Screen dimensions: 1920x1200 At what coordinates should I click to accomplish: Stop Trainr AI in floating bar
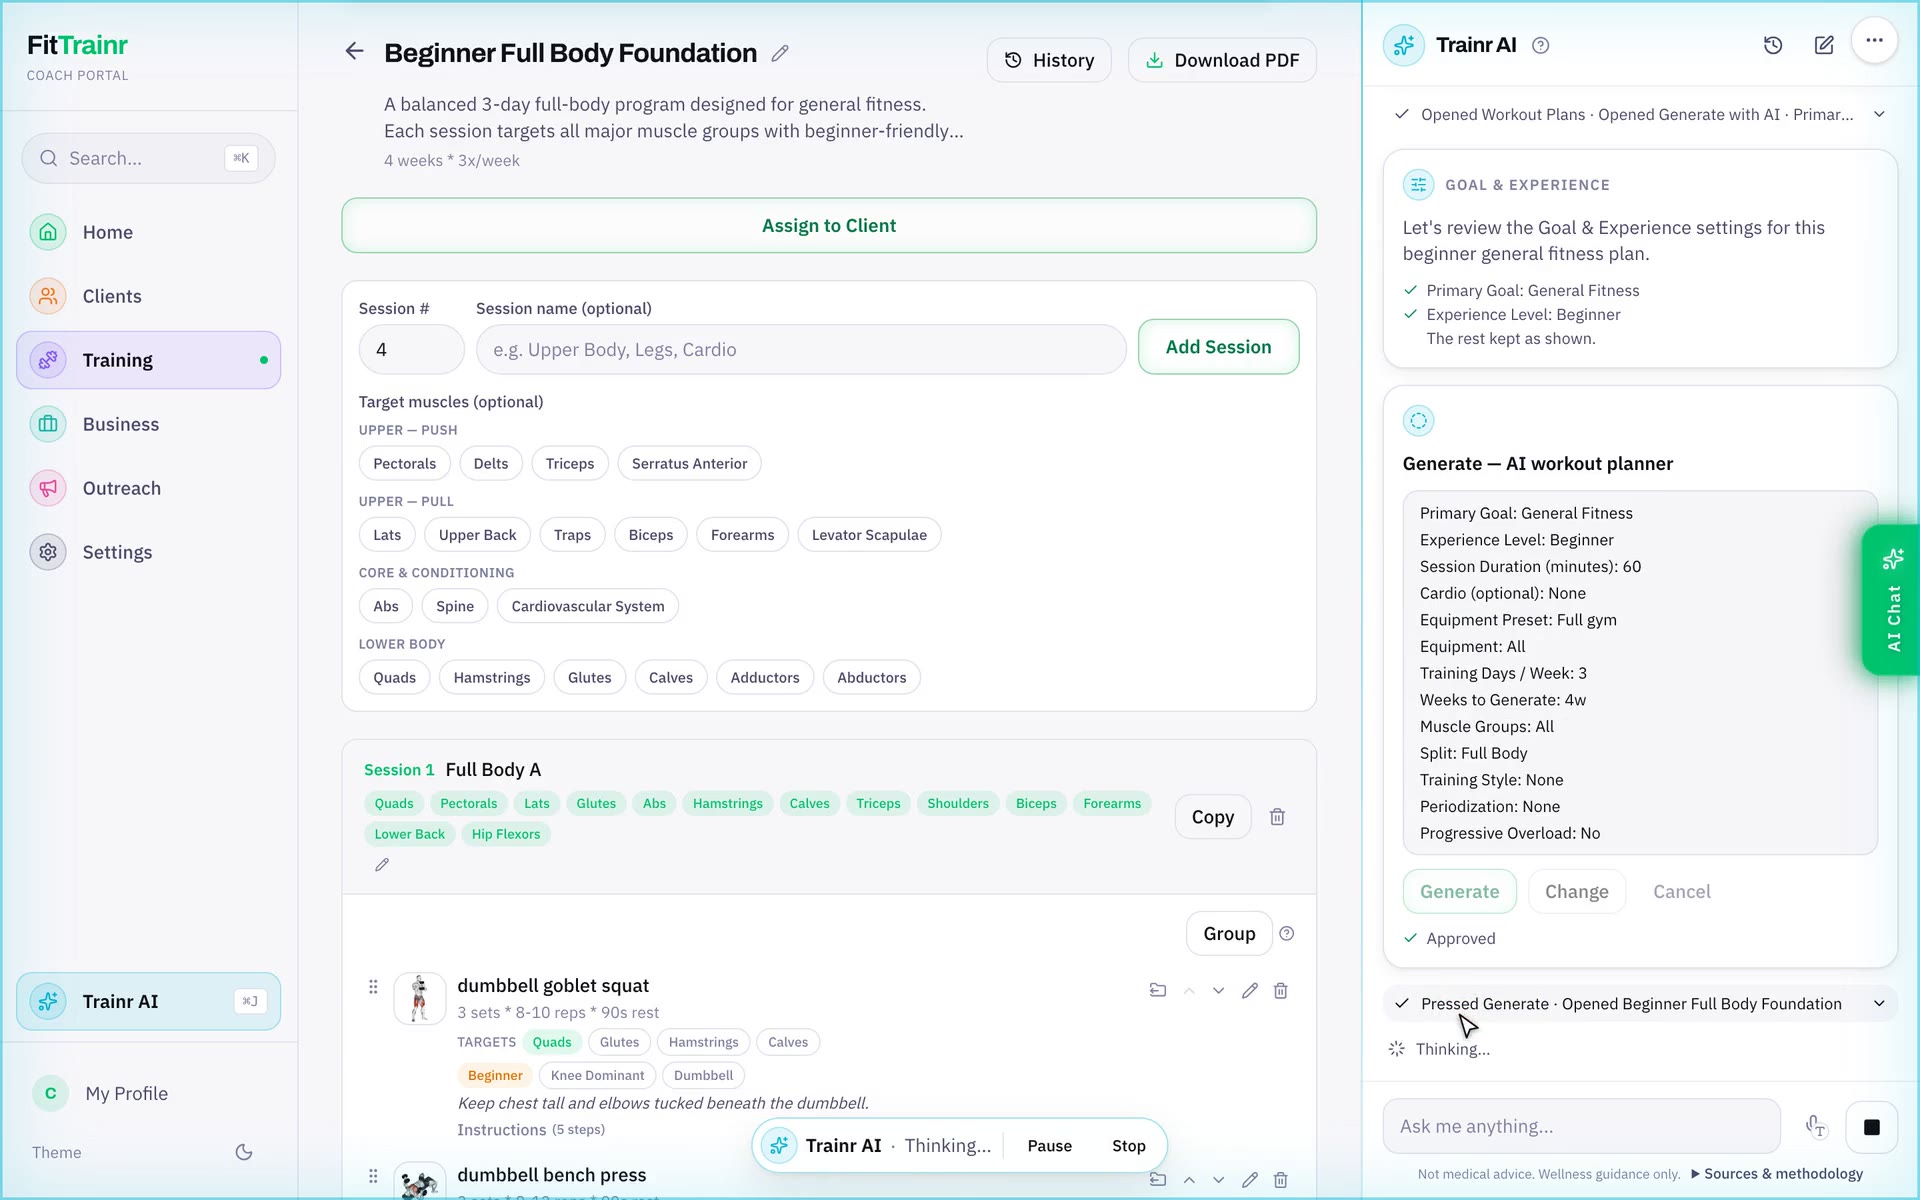pyautogui.click(x=1129, y=1146)
